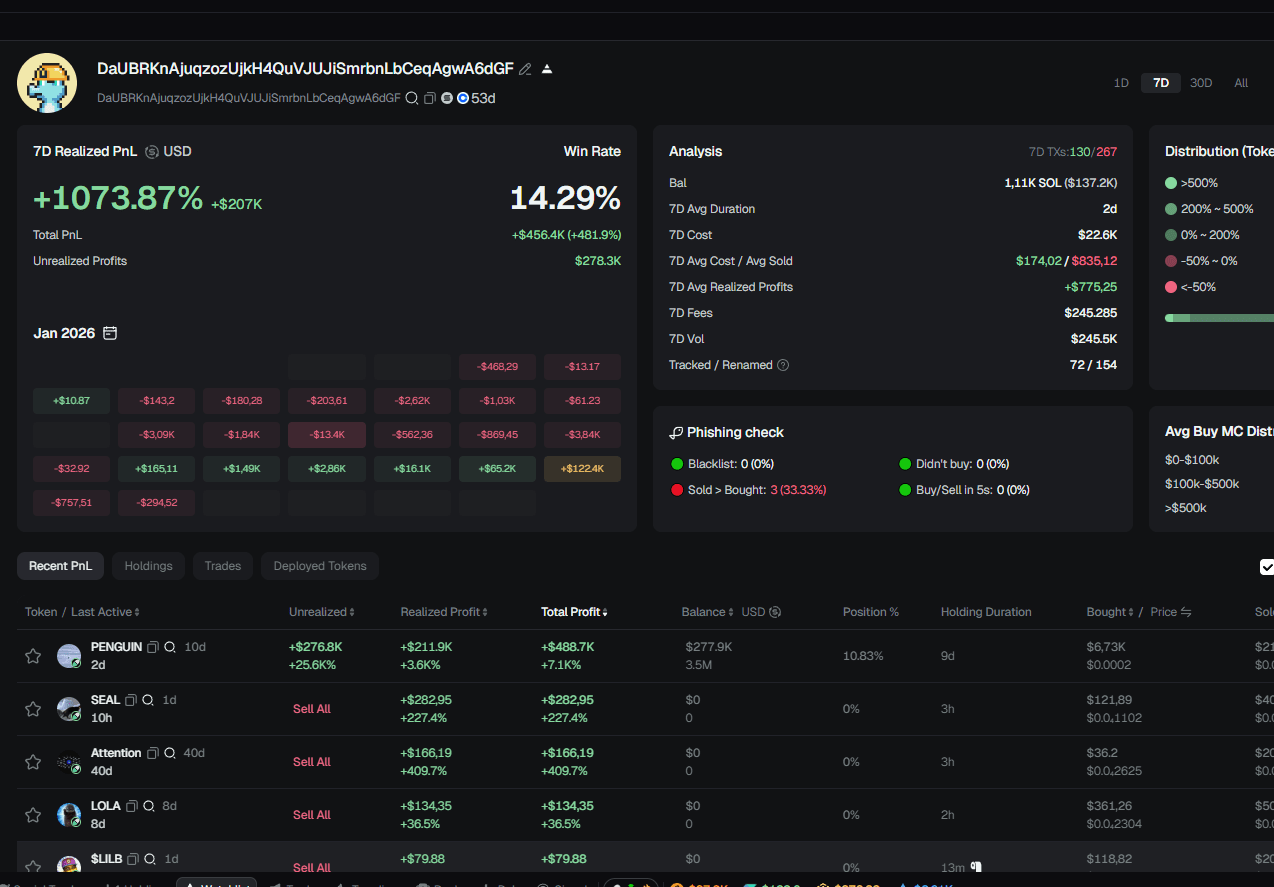Open the calendar icon next to Jan 2026
1274x887 pixels.
[110, 333]
